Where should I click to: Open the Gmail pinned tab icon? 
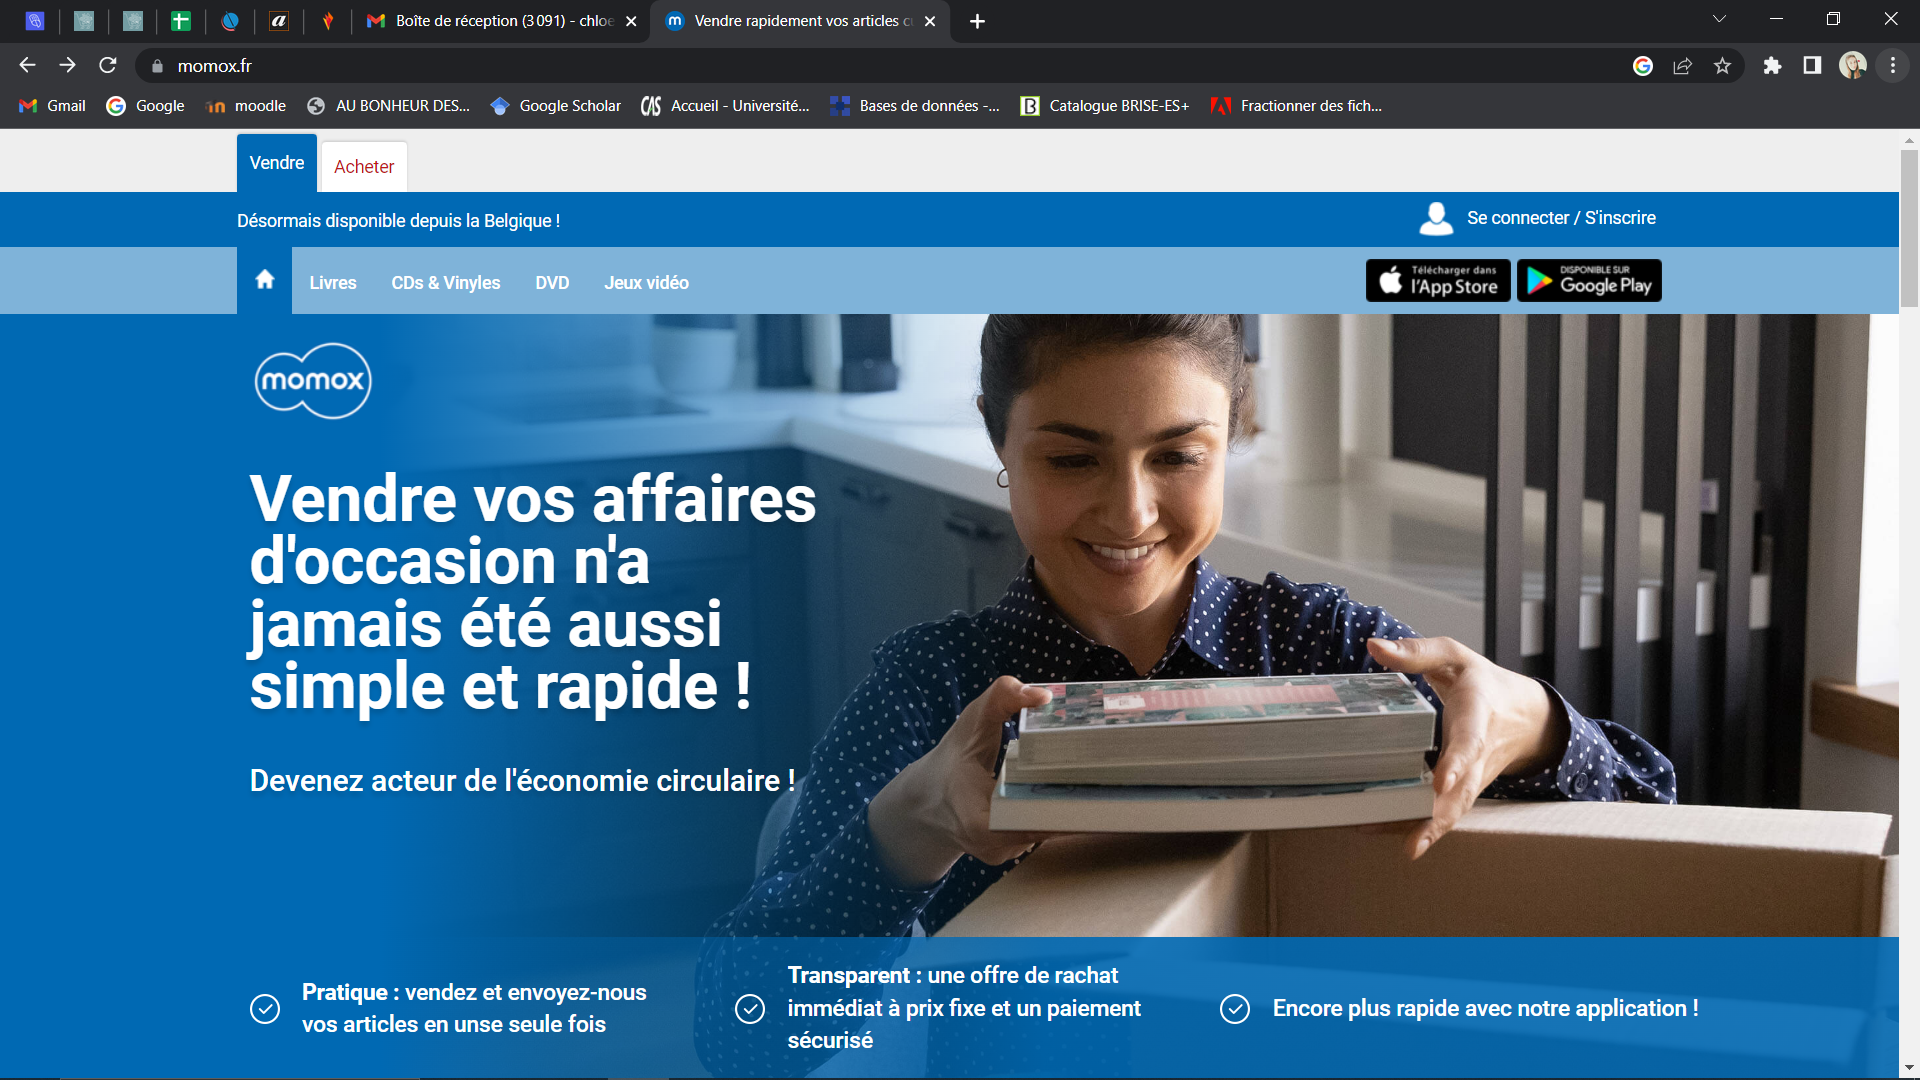pos(376,20)
